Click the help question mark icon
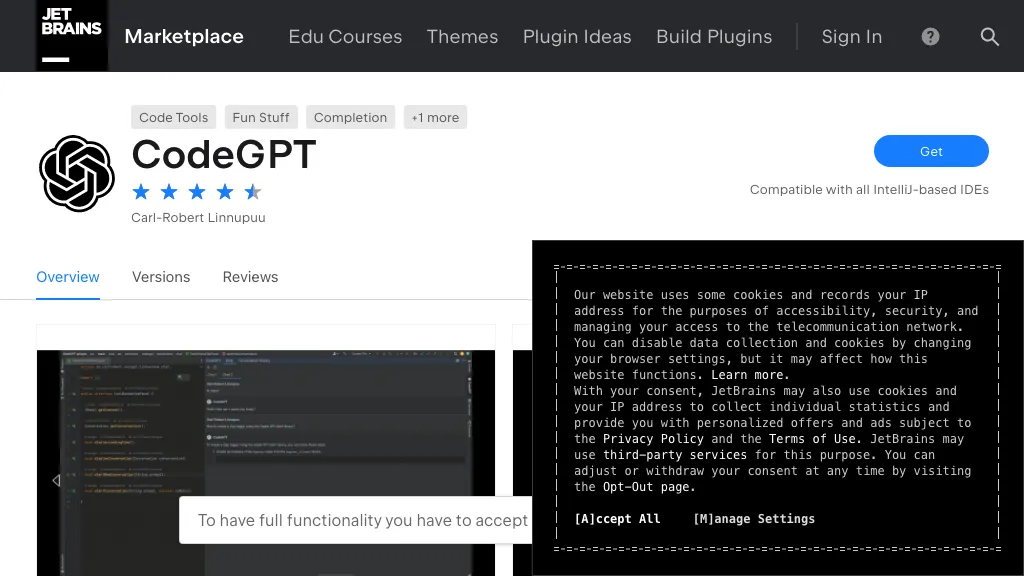Screen dimensions: 1024x576 (x=930, y=37)
